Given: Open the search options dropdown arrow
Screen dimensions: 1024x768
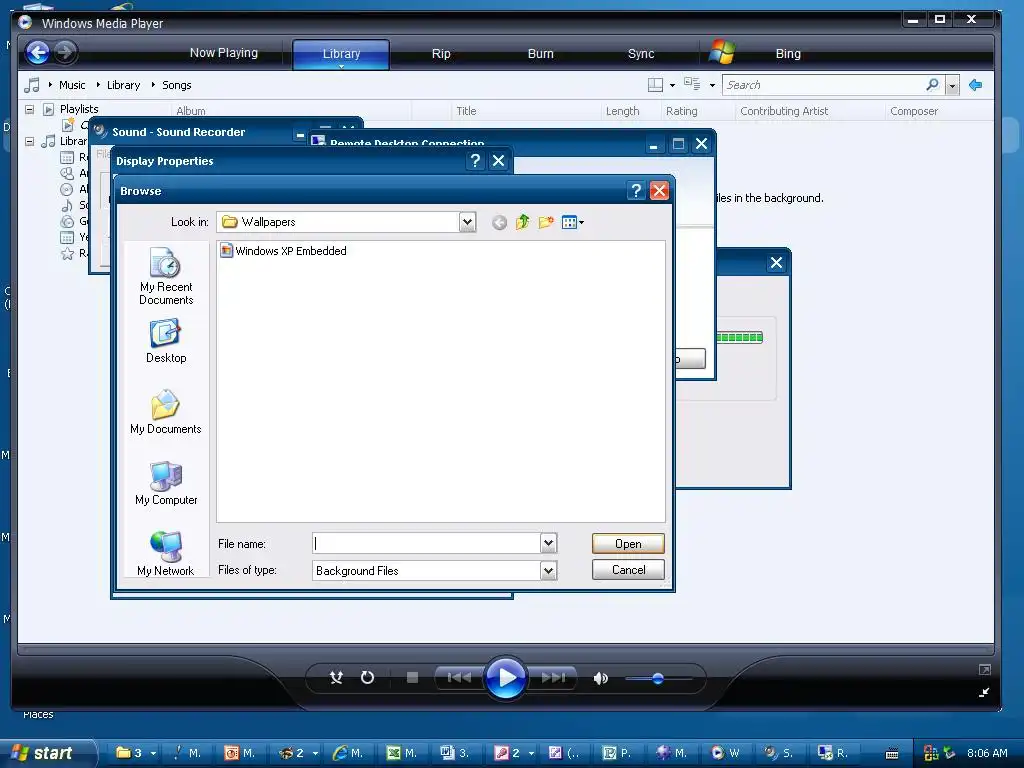Looking at the screenshot, I should click(952, 86).
